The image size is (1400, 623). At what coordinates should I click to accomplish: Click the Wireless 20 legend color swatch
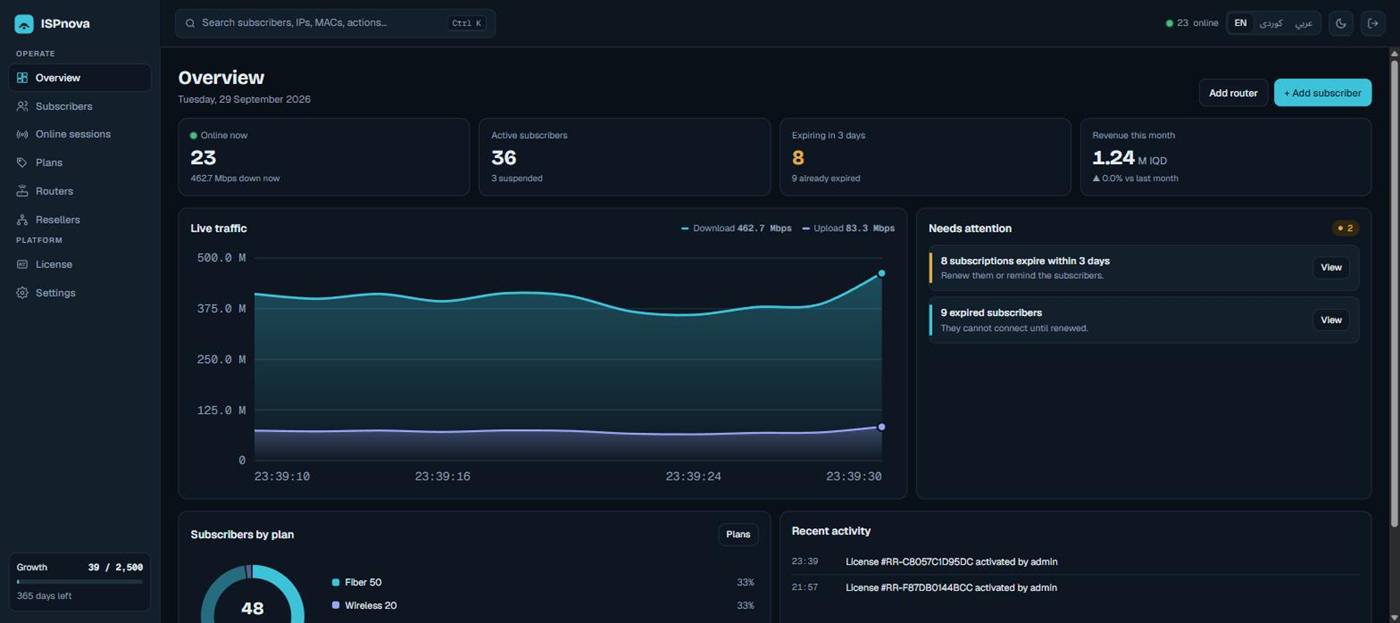[x=335, y=605]
